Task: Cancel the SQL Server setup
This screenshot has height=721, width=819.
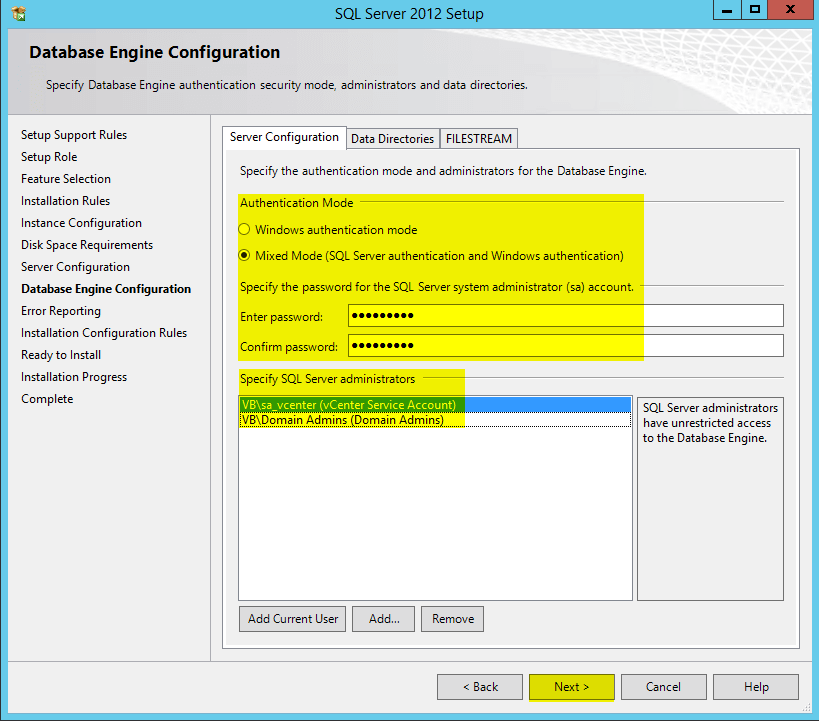Action: click(663, 687)
